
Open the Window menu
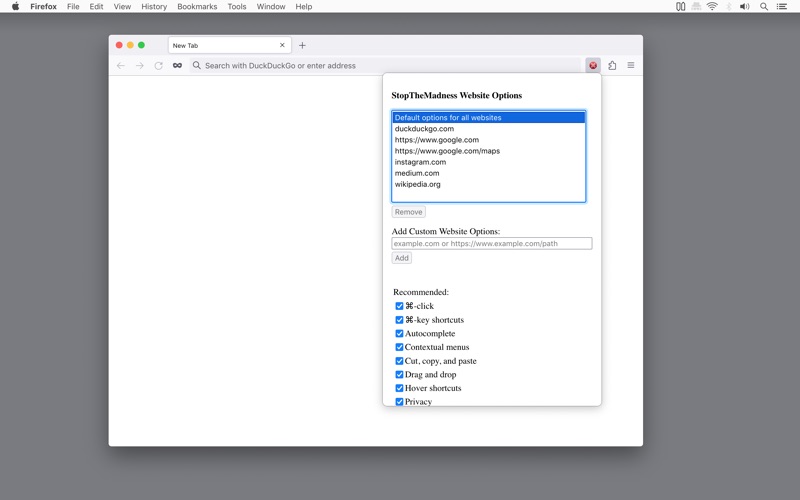coord(271,7)
